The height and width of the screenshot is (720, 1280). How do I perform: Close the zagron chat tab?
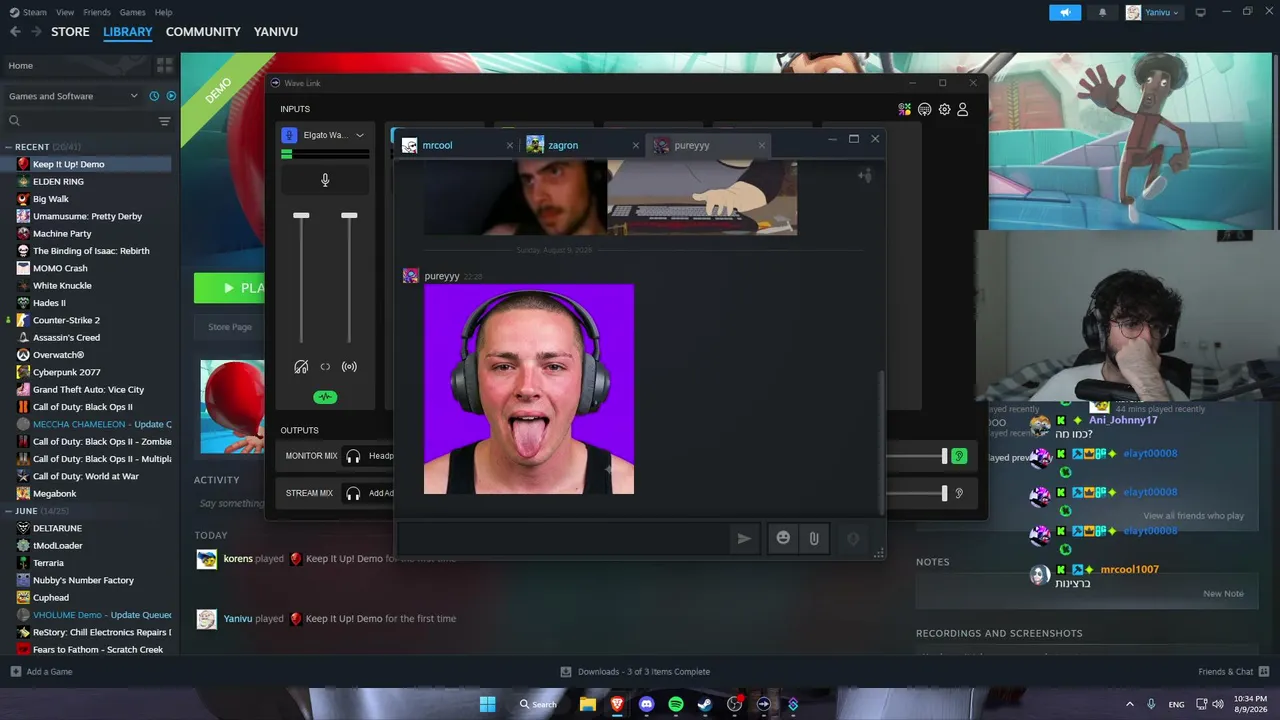[x=636, y=145]
